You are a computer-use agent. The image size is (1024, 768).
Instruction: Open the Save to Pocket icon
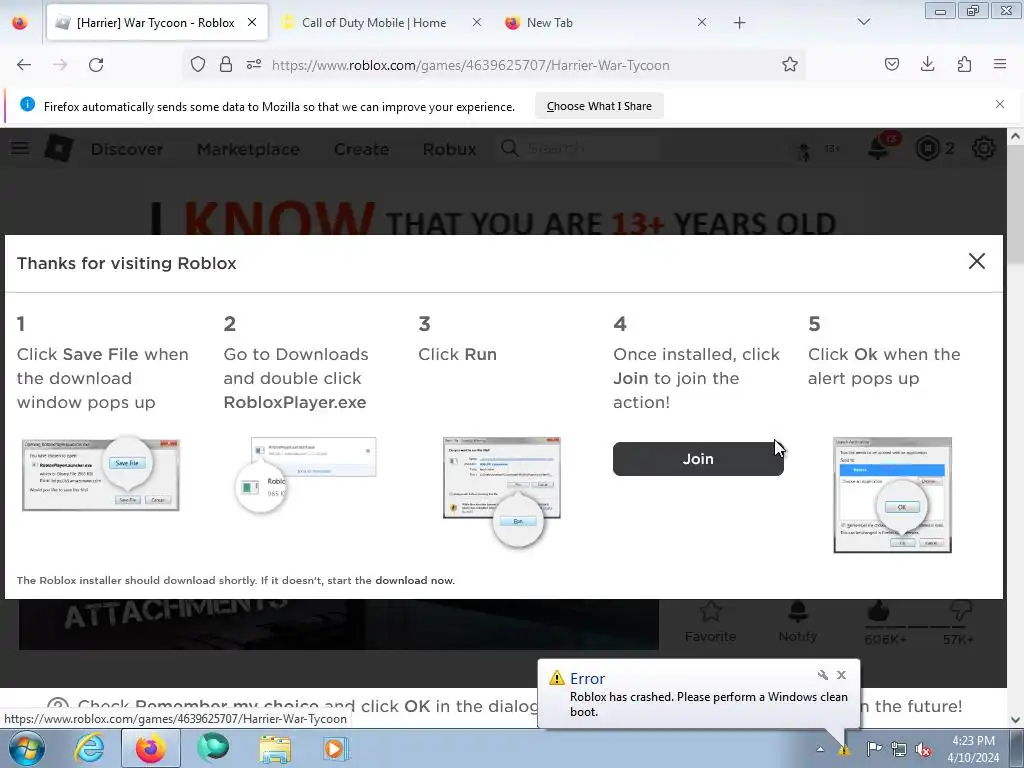[891, 65]
